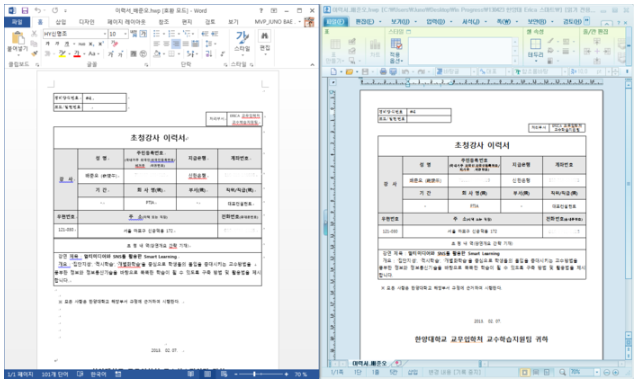Click the Undo arrow in Word's title bar
Viewport: 637px width, 385px height.
[38, 11]
